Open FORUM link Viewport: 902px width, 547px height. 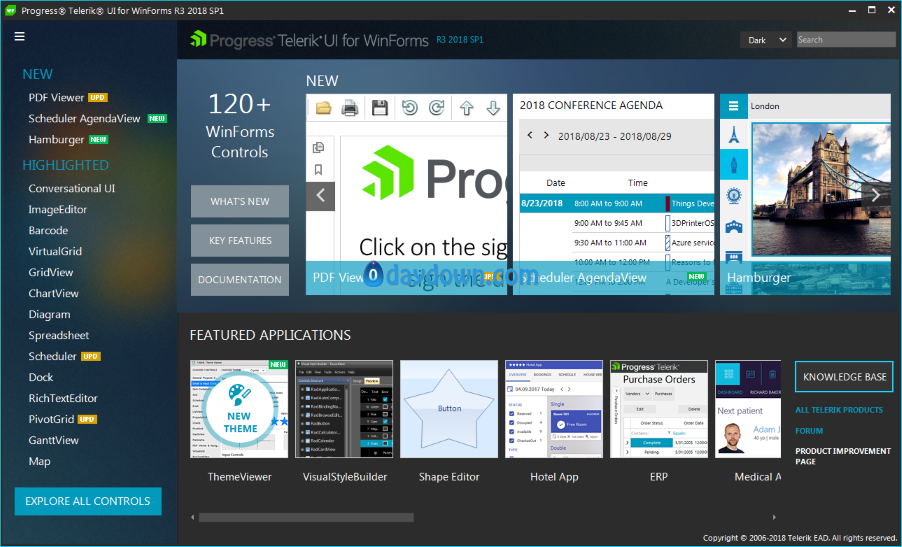click(809, 431)
